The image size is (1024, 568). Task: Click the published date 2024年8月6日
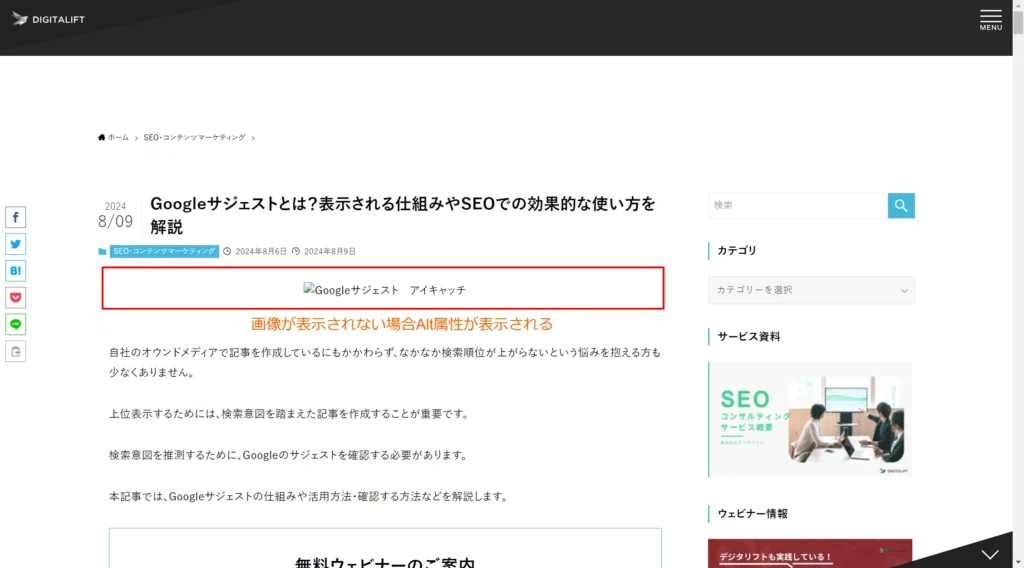point(261,251)
